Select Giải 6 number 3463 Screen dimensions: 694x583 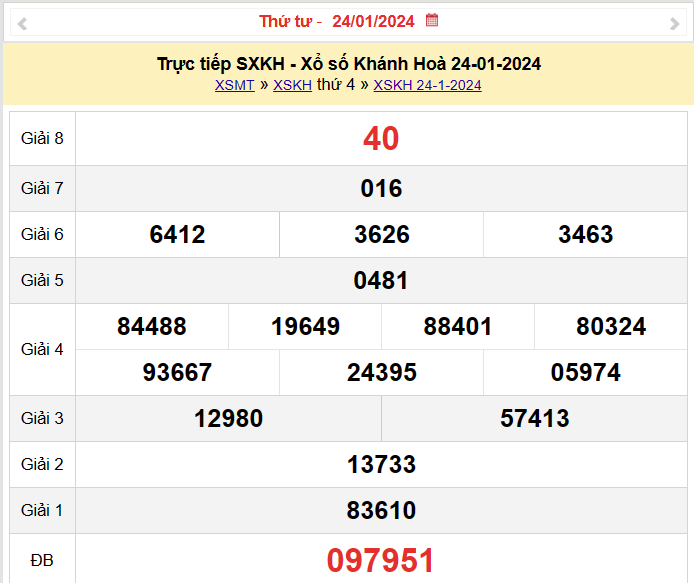(586, 234)
